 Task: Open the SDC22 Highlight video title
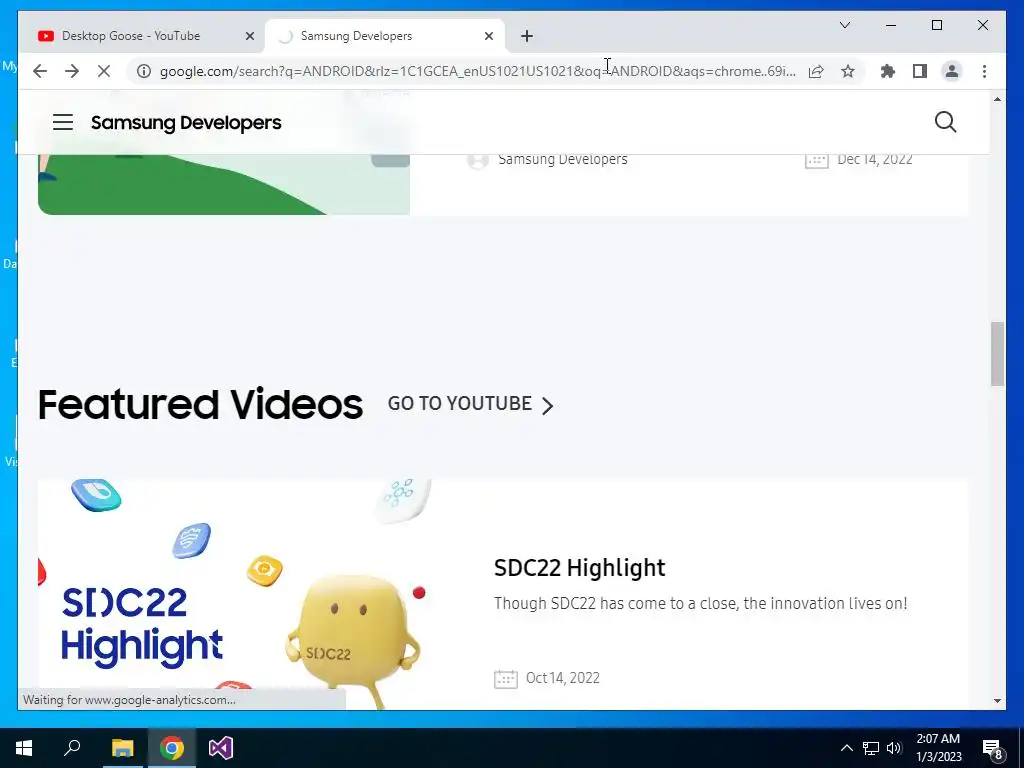tap(579, 568)
